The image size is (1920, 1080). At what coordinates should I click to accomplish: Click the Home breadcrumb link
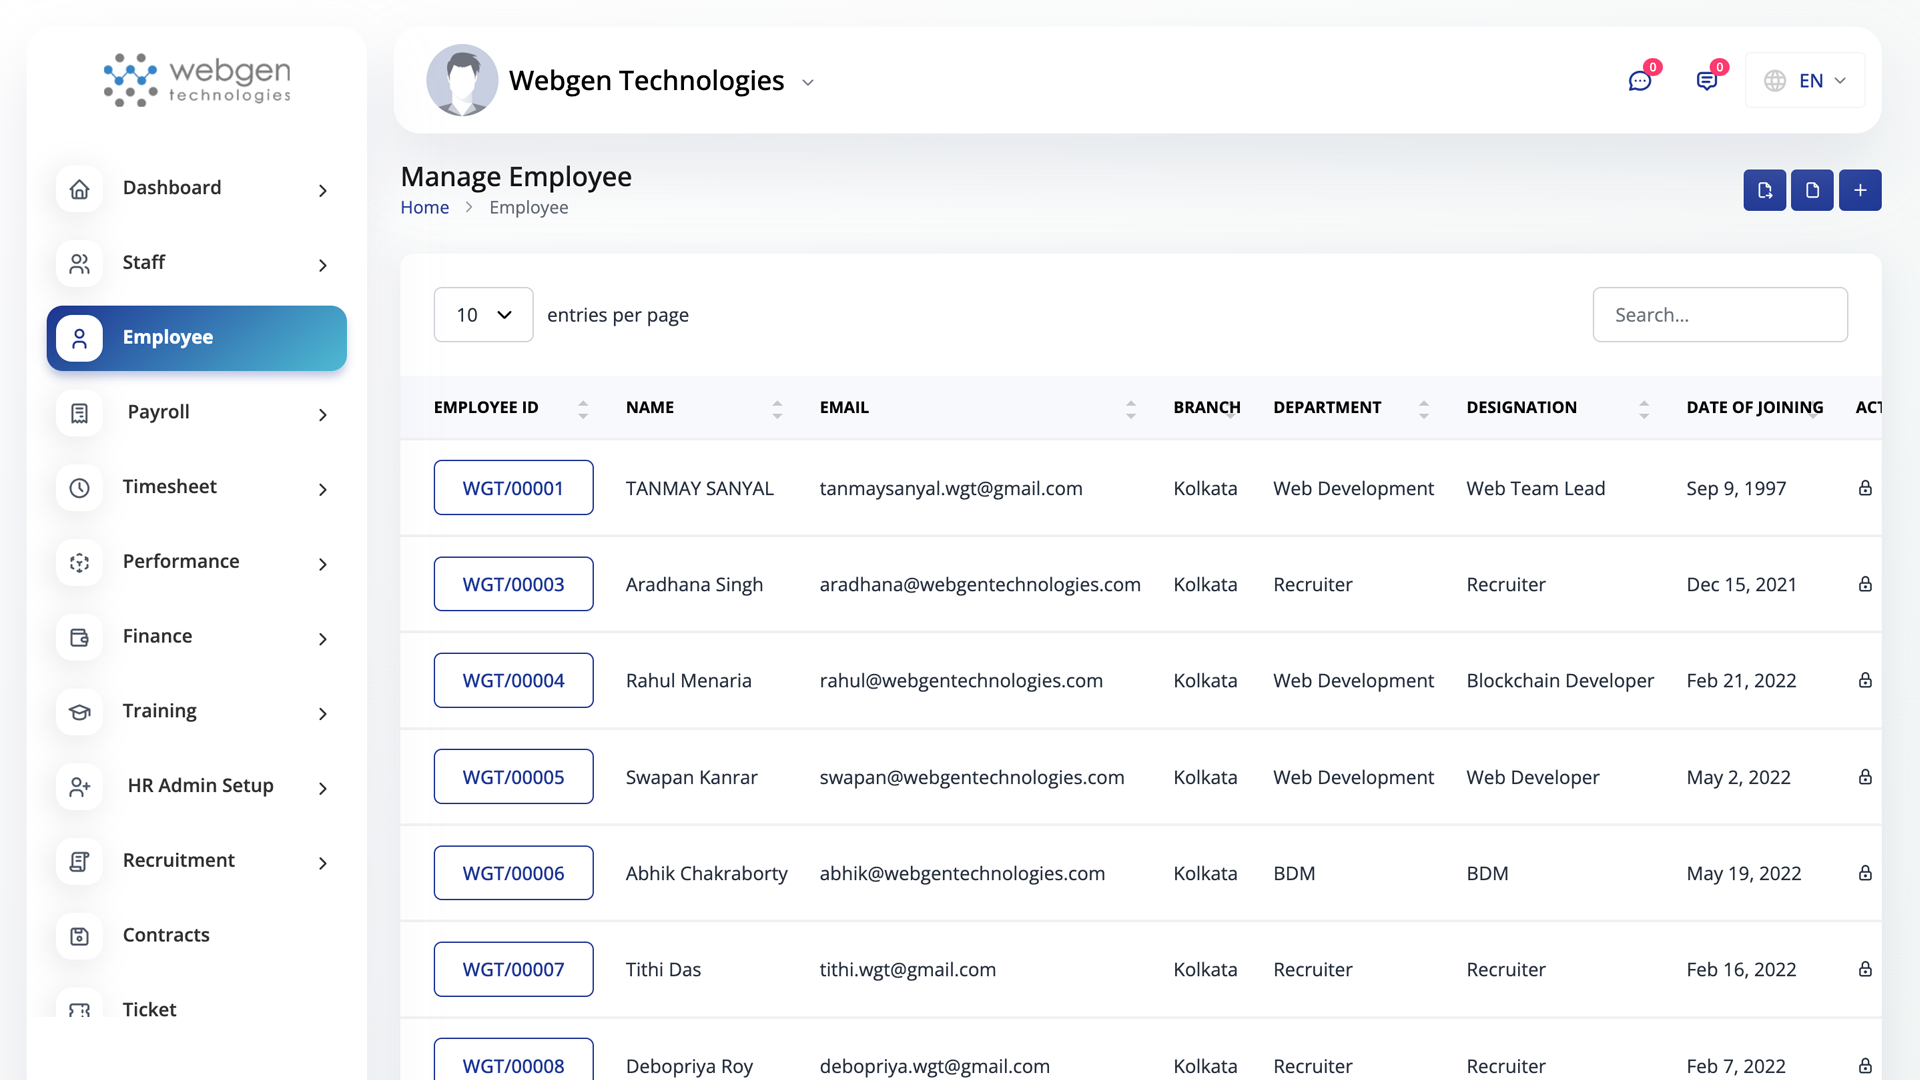pyautogui.click(x=425, y=208)
